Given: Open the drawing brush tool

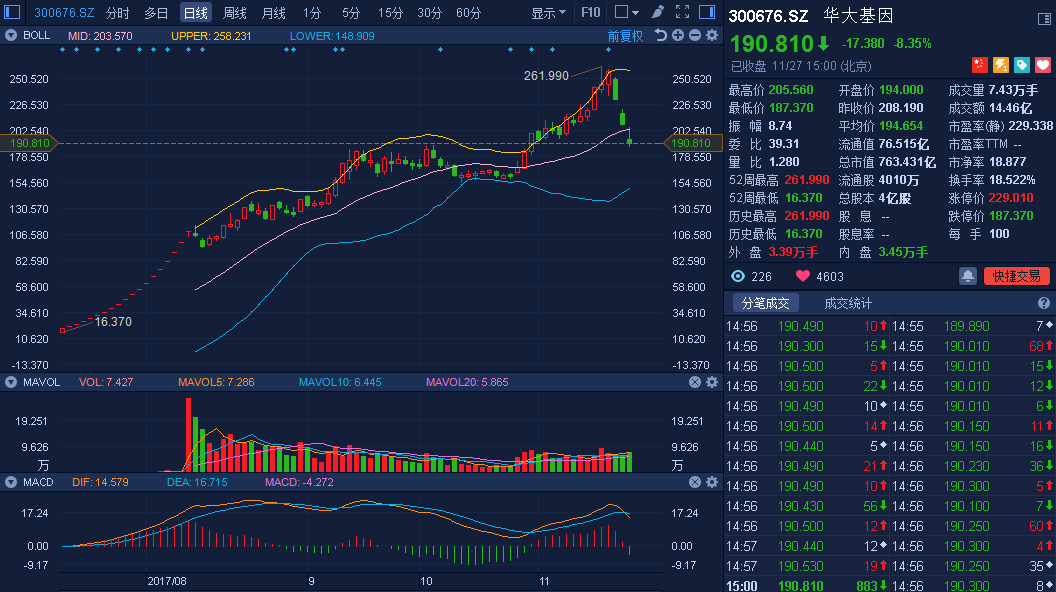Looking at the screenshot, I should point(658,12).
